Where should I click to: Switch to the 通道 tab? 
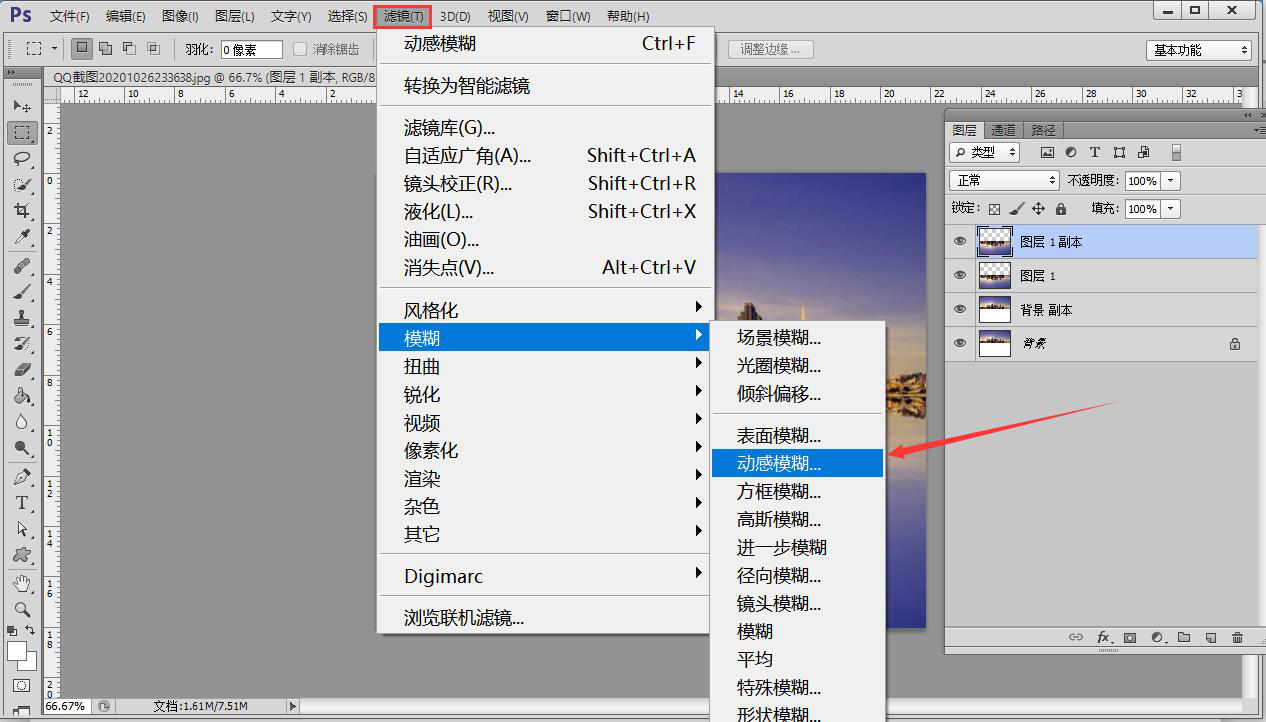click(1004, 130)
